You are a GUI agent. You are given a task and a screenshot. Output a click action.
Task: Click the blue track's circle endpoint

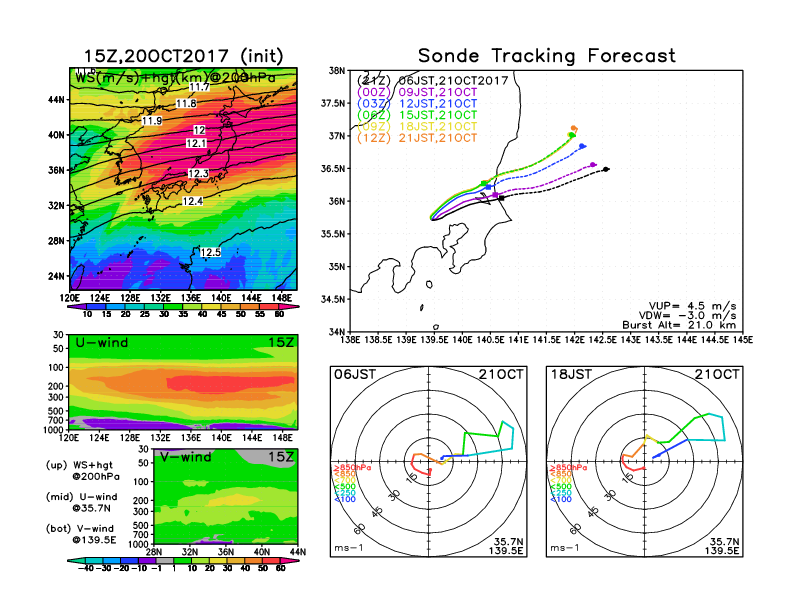pyautogui.click(x=582, y=146)
